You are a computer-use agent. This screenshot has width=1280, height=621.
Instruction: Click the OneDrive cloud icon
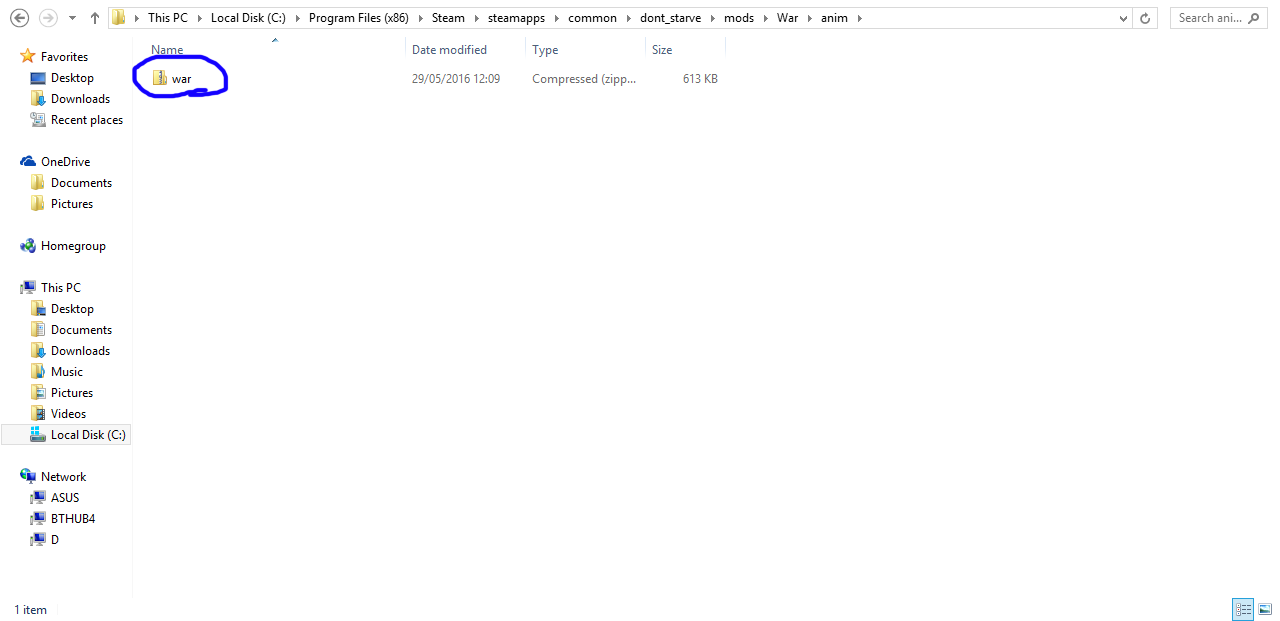click(28, 162)
